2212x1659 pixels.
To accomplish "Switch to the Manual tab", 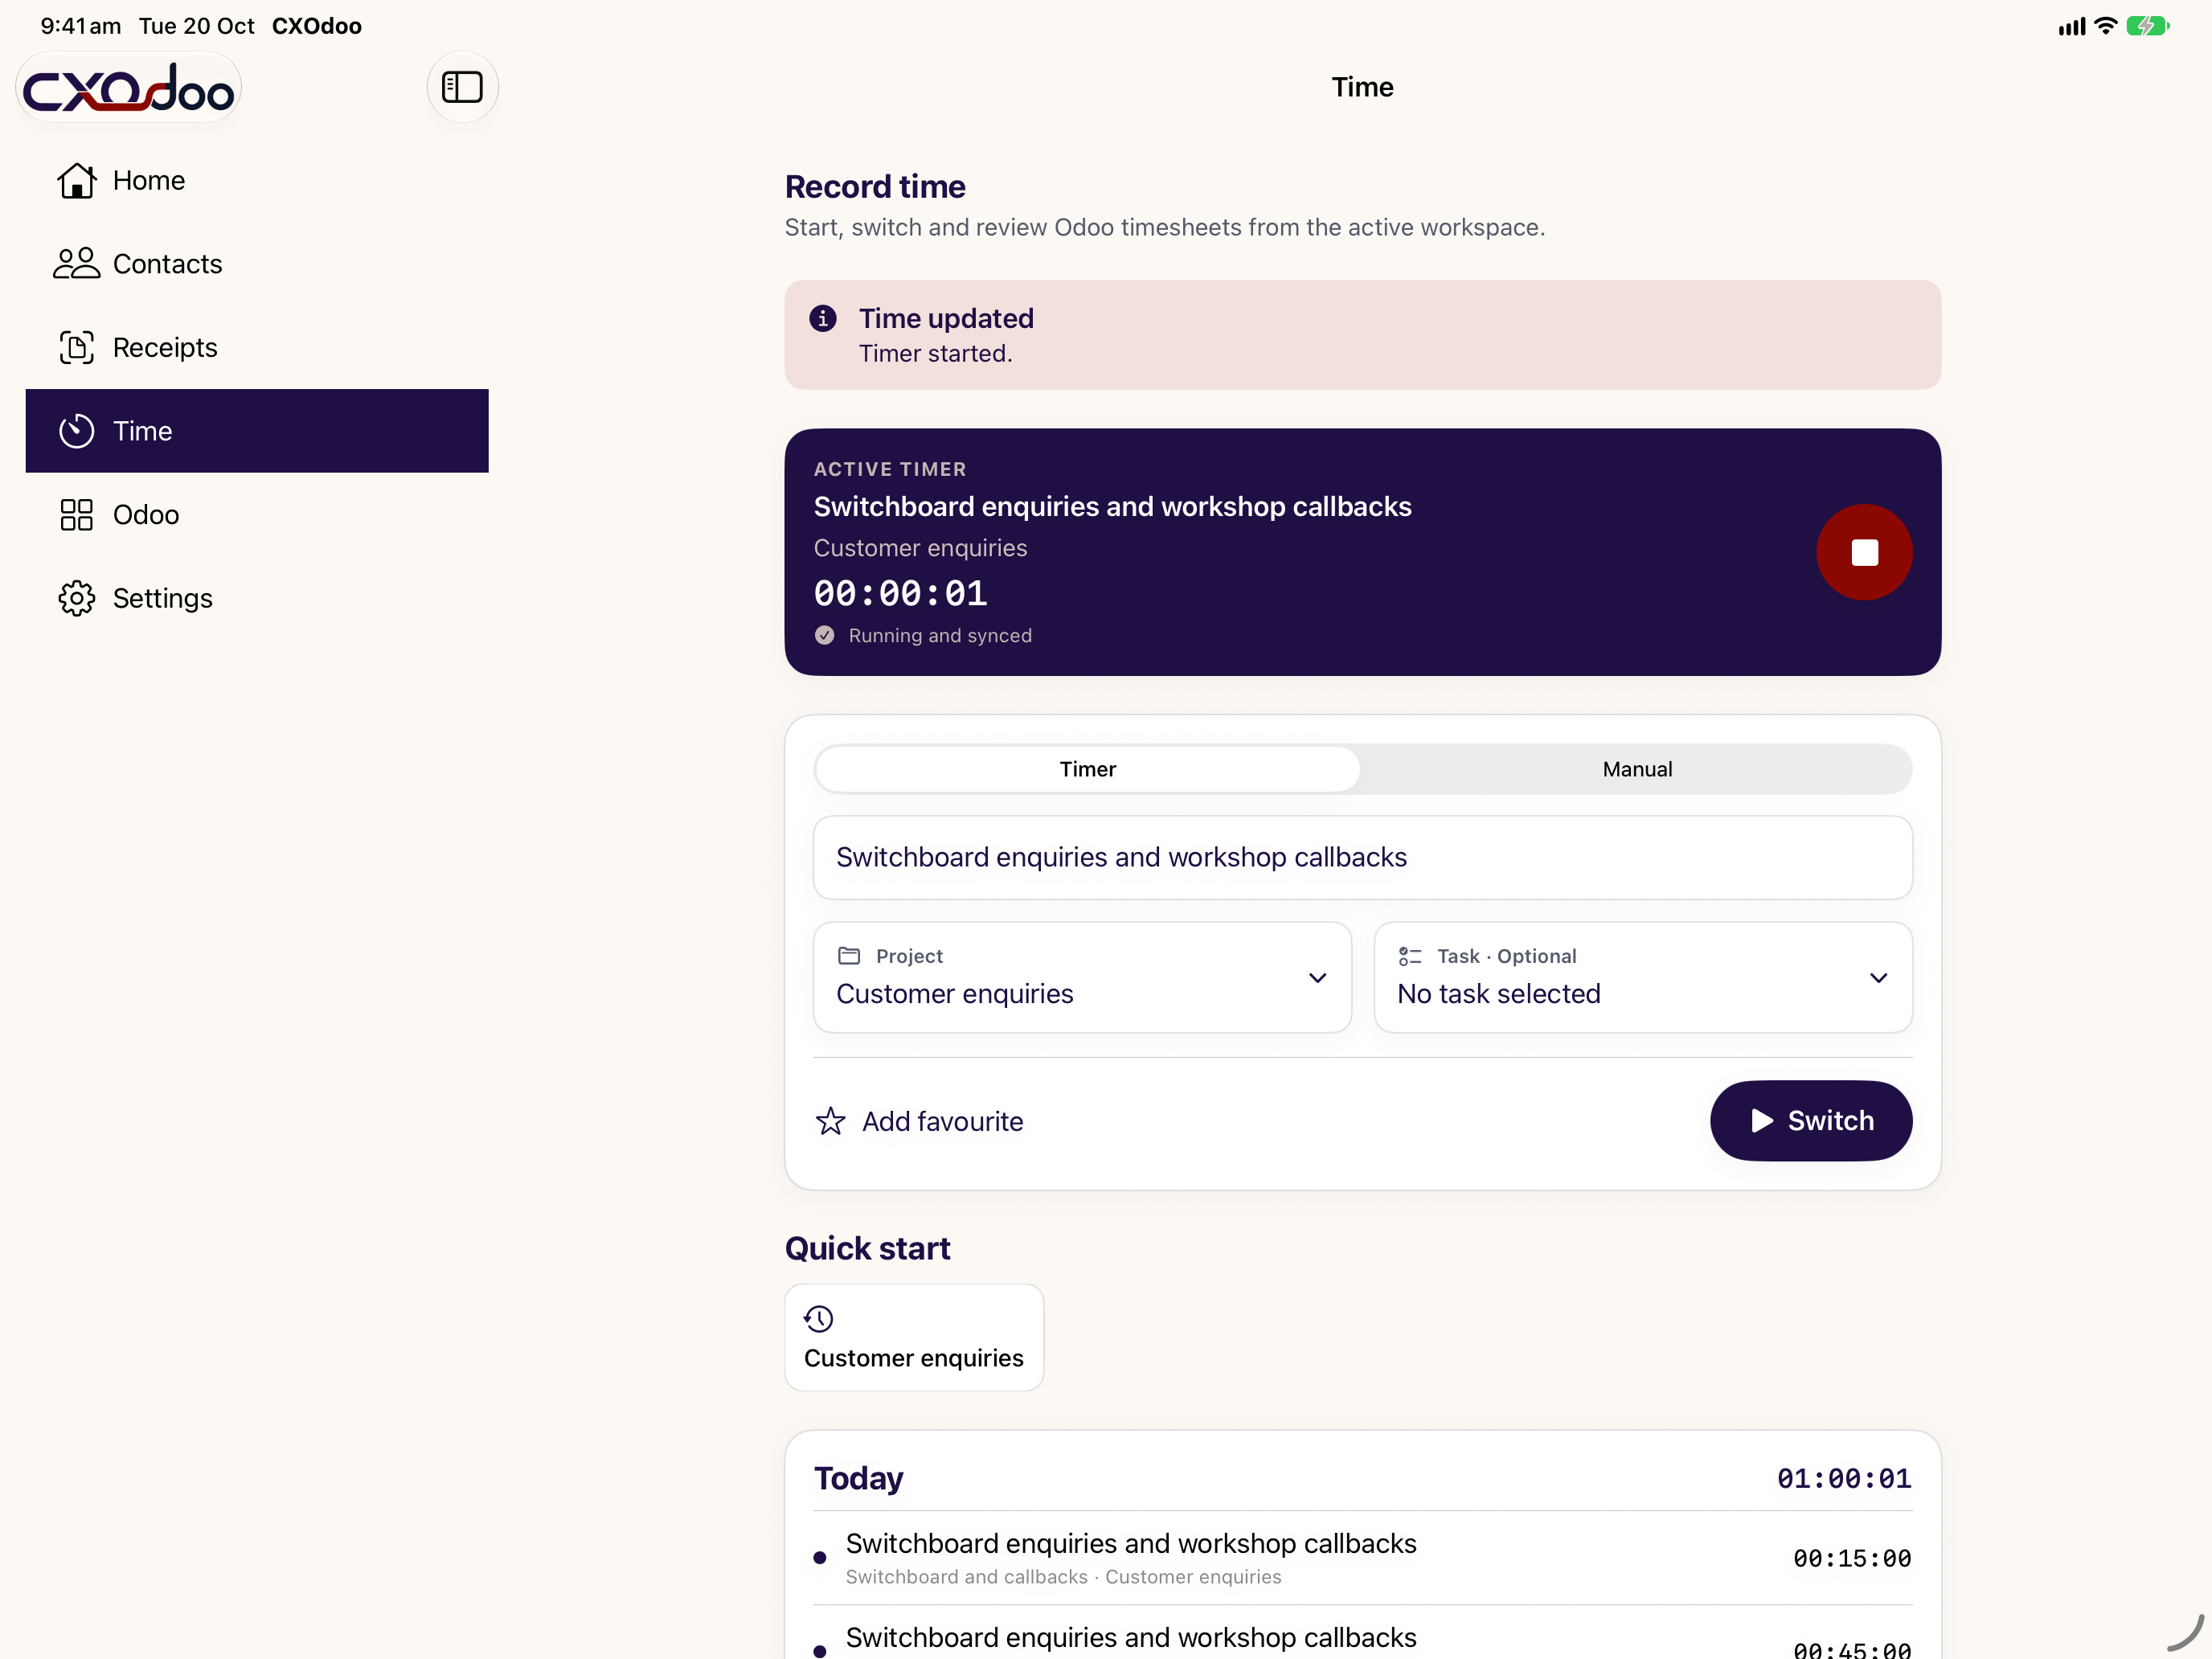I will coord(1637,769).
